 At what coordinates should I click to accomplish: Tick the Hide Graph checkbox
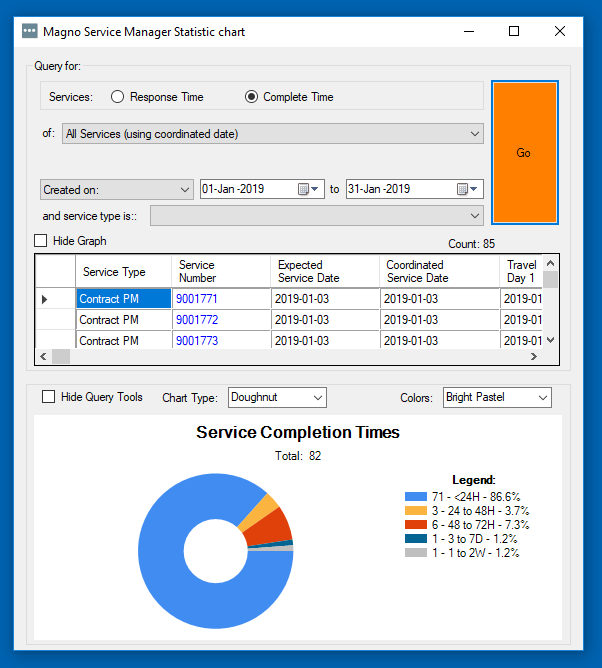tap(40, 241)
